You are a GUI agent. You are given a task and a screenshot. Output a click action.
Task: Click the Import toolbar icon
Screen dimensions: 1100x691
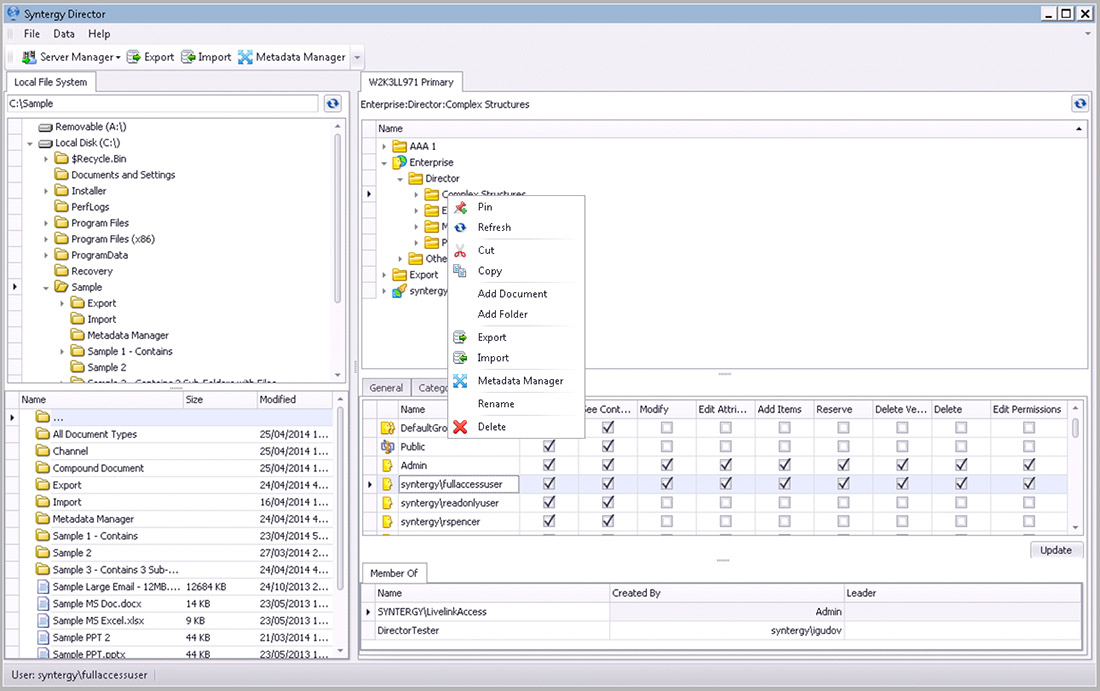(189, 57)
